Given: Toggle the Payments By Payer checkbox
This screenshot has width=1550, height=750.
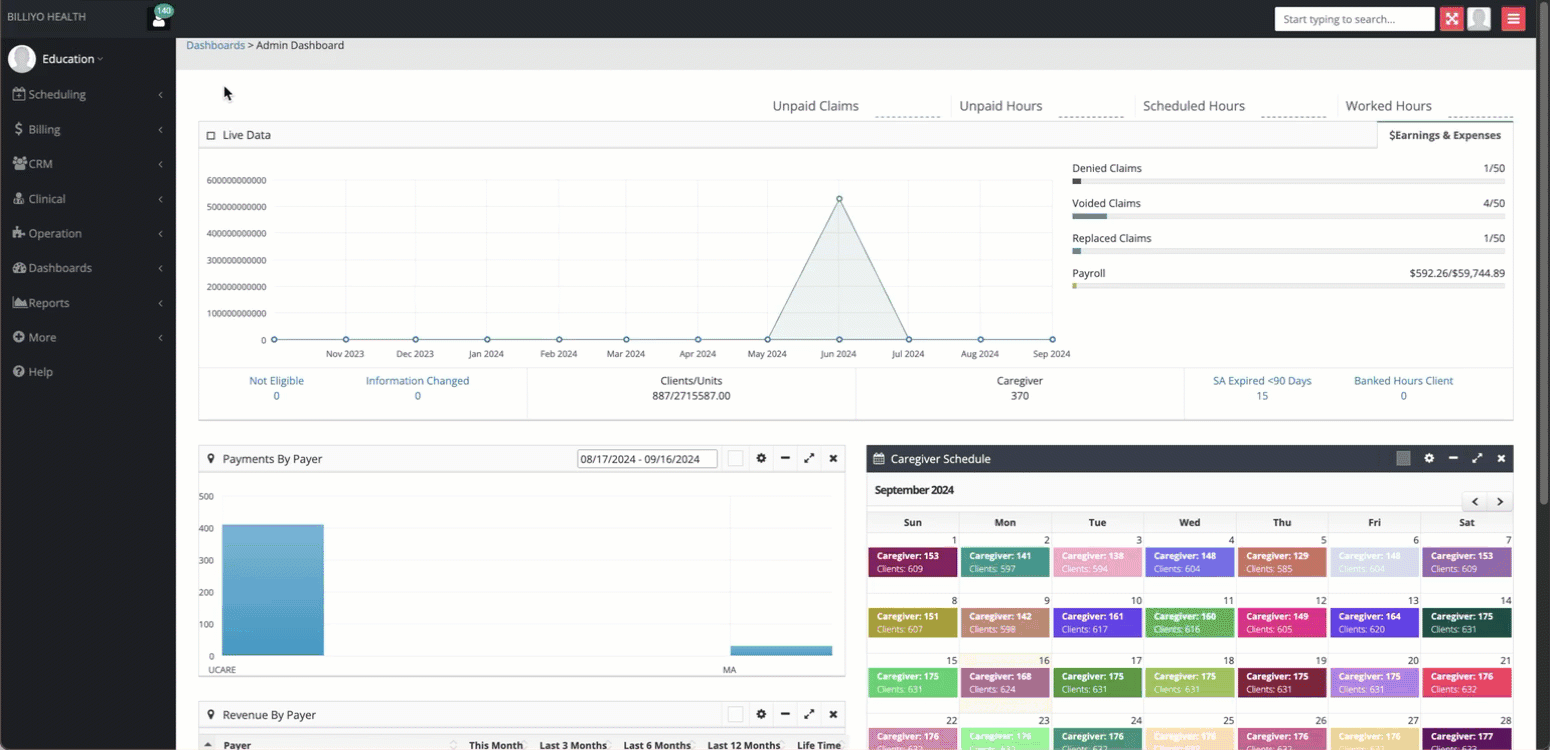Looking at the screenshot, I should [x=735, y=458].
